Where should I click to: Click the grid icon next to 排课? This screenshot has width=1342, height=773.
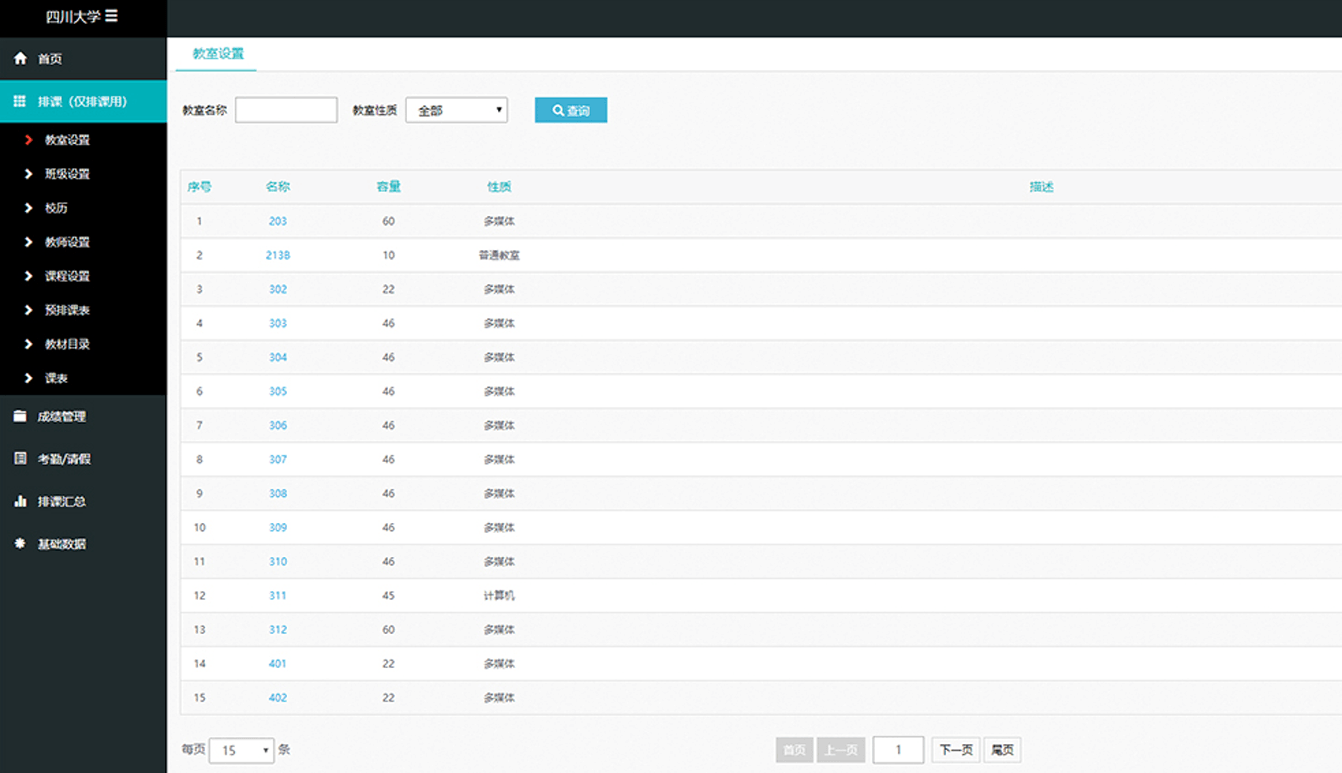(x=20, y=101)
